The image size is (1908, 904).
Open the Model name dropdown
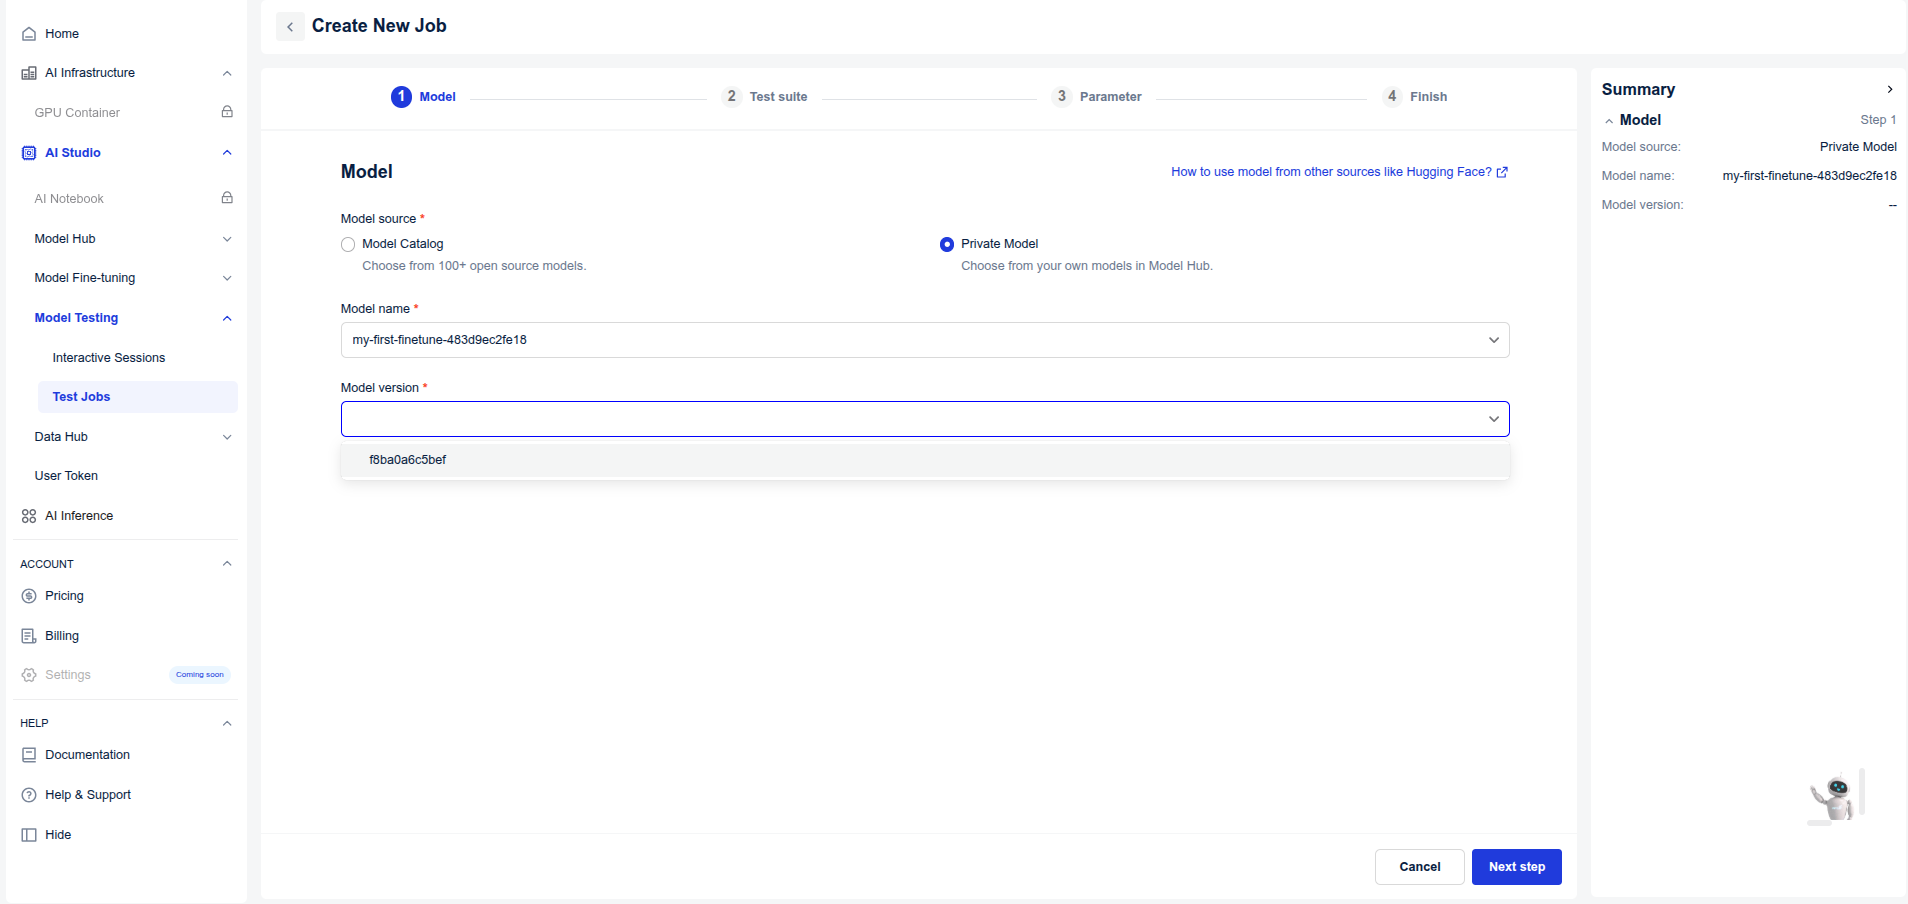[924, 340]
